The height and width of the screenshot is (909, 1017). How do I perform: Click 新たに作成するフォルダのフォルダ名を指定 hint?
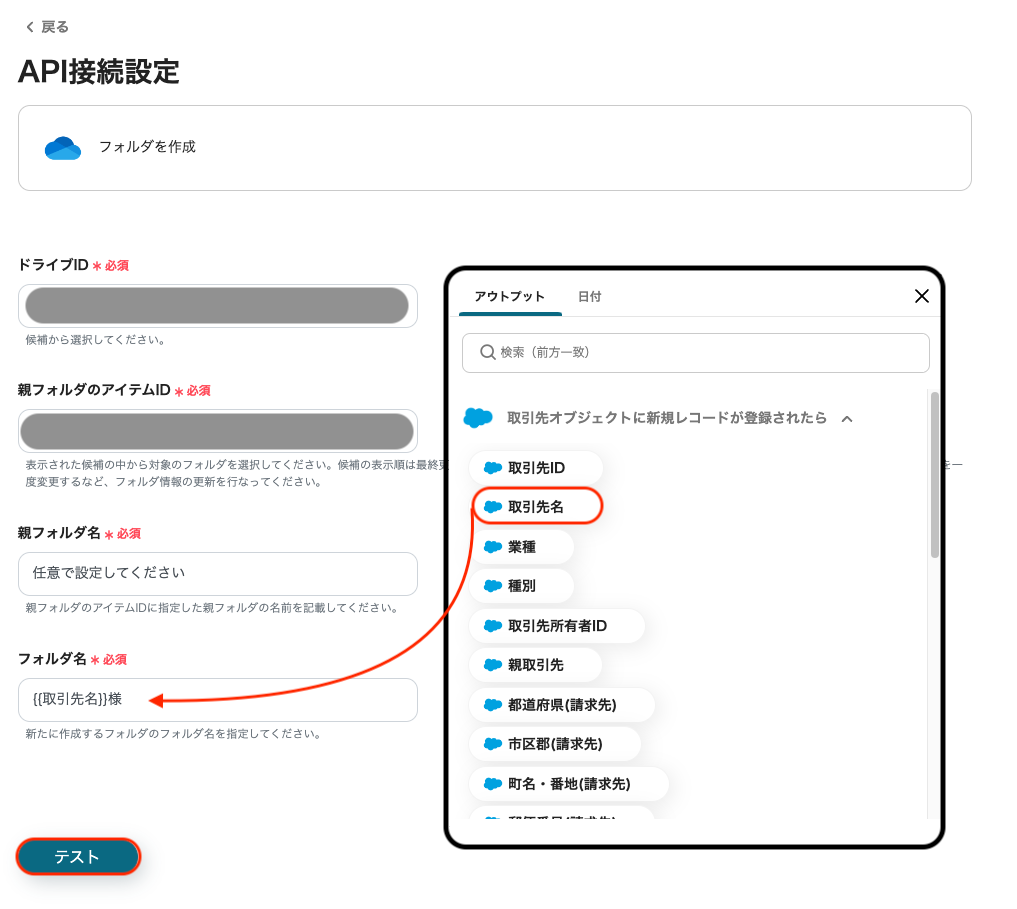coord(173,734)
